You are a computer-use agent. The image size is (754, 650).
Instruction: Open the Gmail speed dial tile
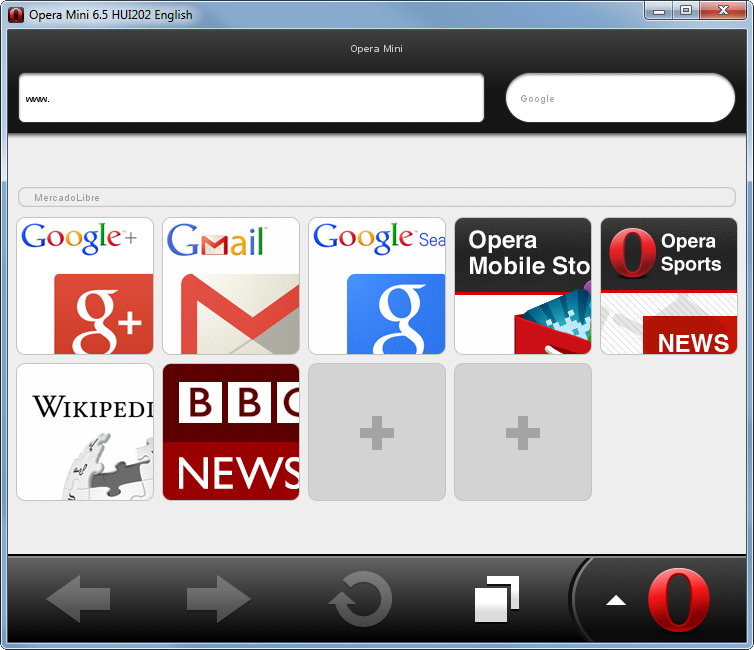(231, 286)
